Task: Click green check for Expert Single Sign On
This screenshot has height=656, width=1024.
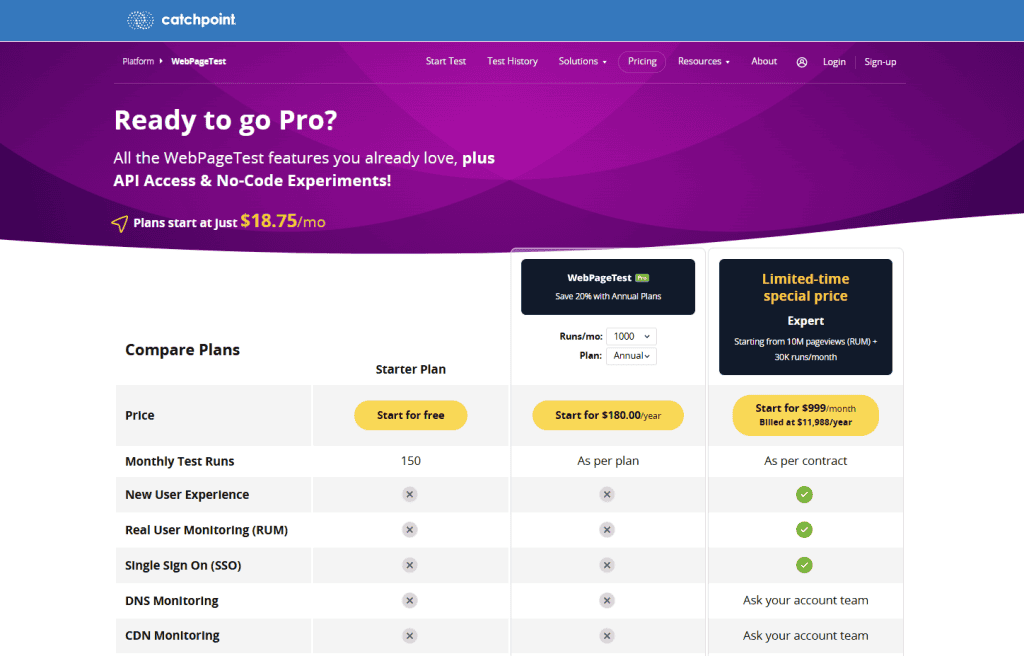Action: pyautogui.click(x=805, y=565)
